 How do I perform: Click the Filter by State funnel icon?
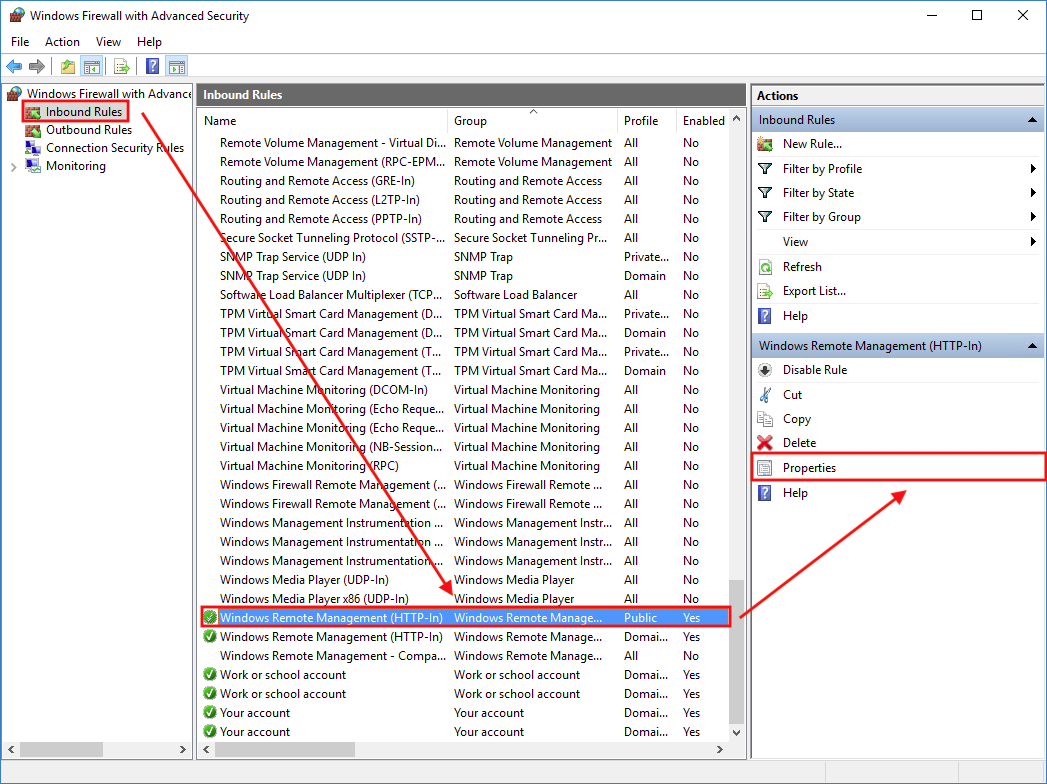[765, 193]
